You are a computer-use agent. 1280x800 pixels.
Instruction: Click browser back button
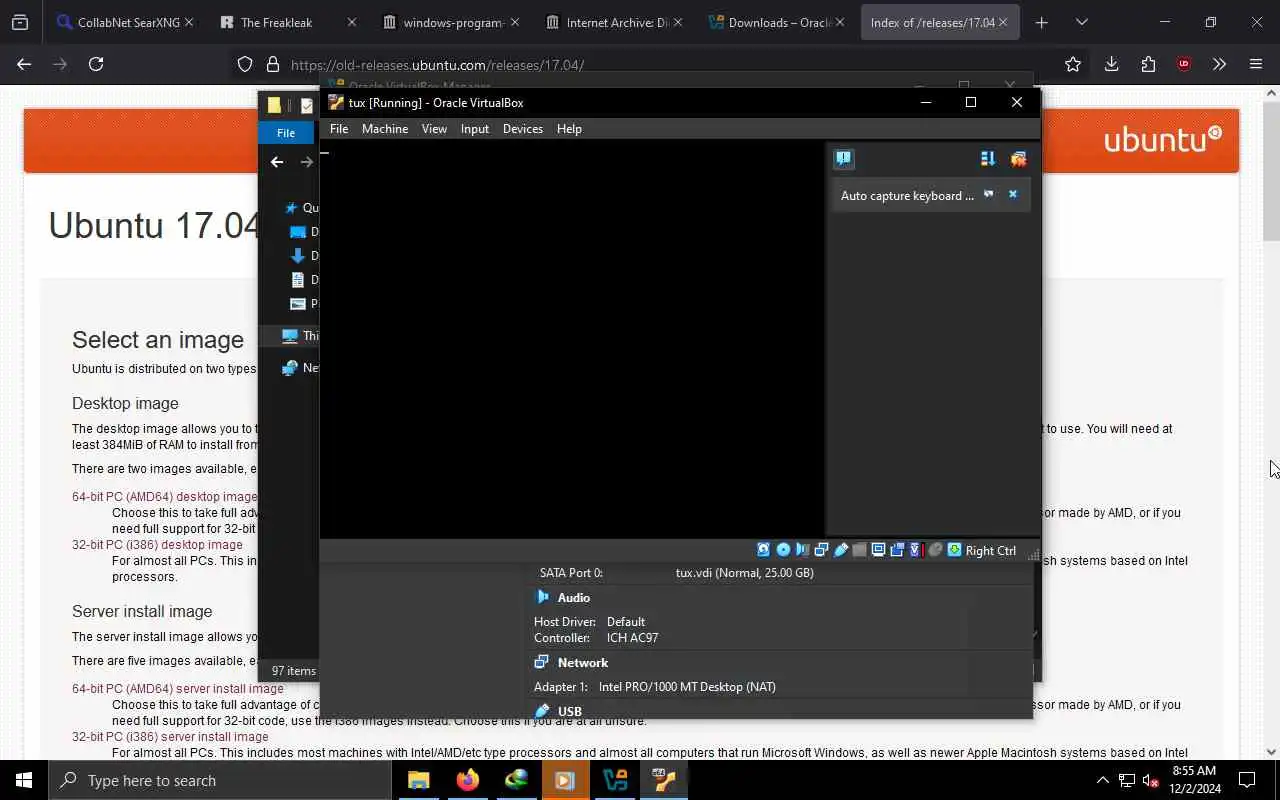(x=24, y=64)
